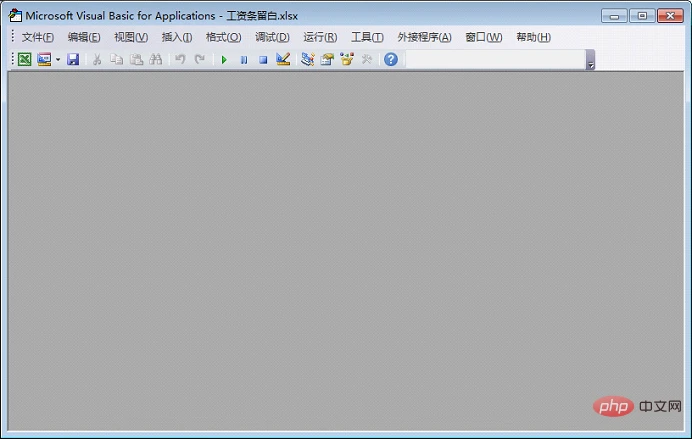This screenshot has width=692, height=439.
Task: Maximize the VBA editor window
Action: pyautogui.click(x=642, y=16)
